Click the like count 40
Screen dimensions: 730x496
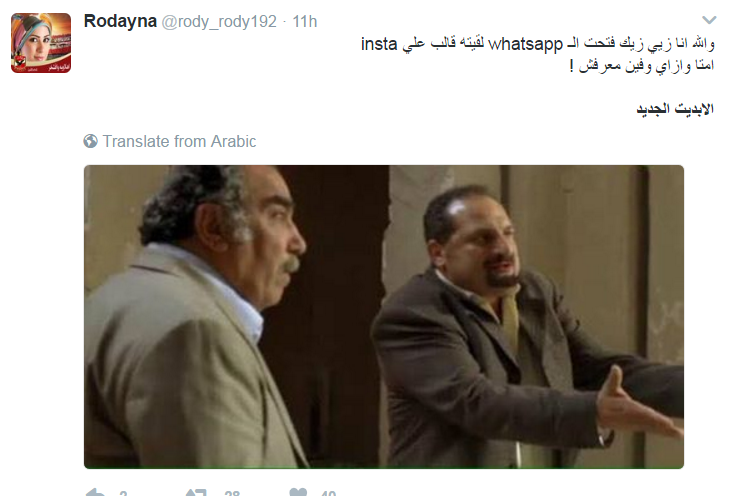[x=329, y=493]
